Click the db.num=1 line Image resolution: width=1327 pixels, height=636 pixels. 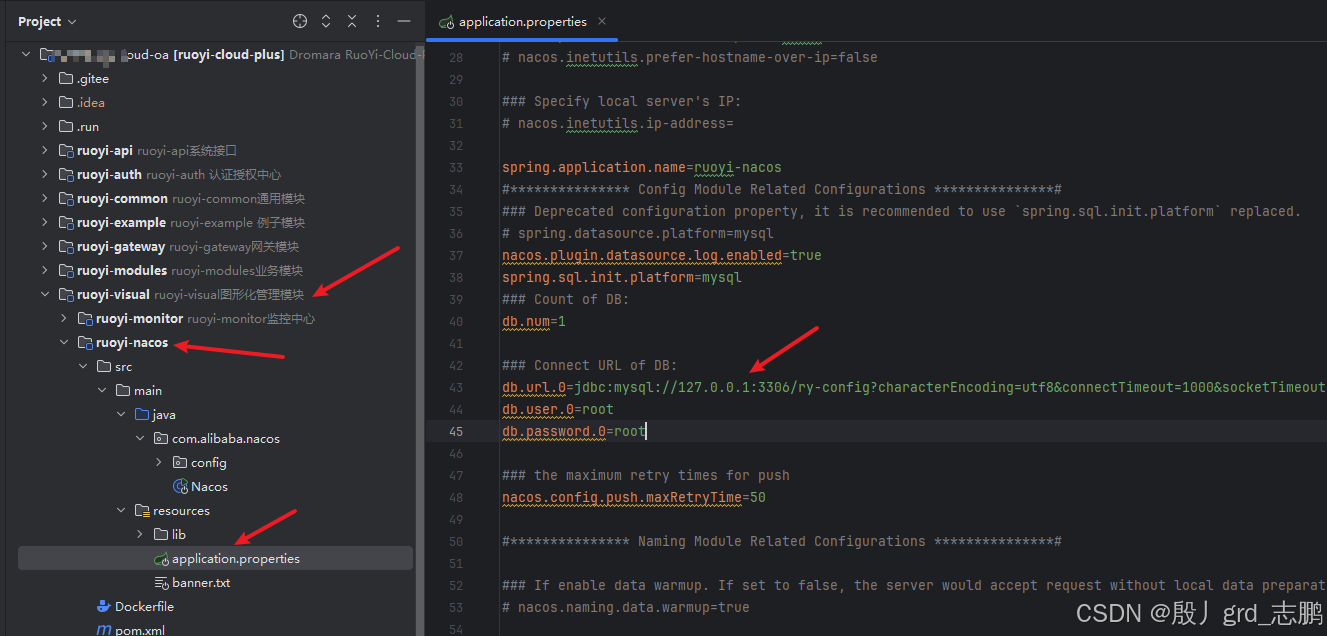[x=534, y=321]
